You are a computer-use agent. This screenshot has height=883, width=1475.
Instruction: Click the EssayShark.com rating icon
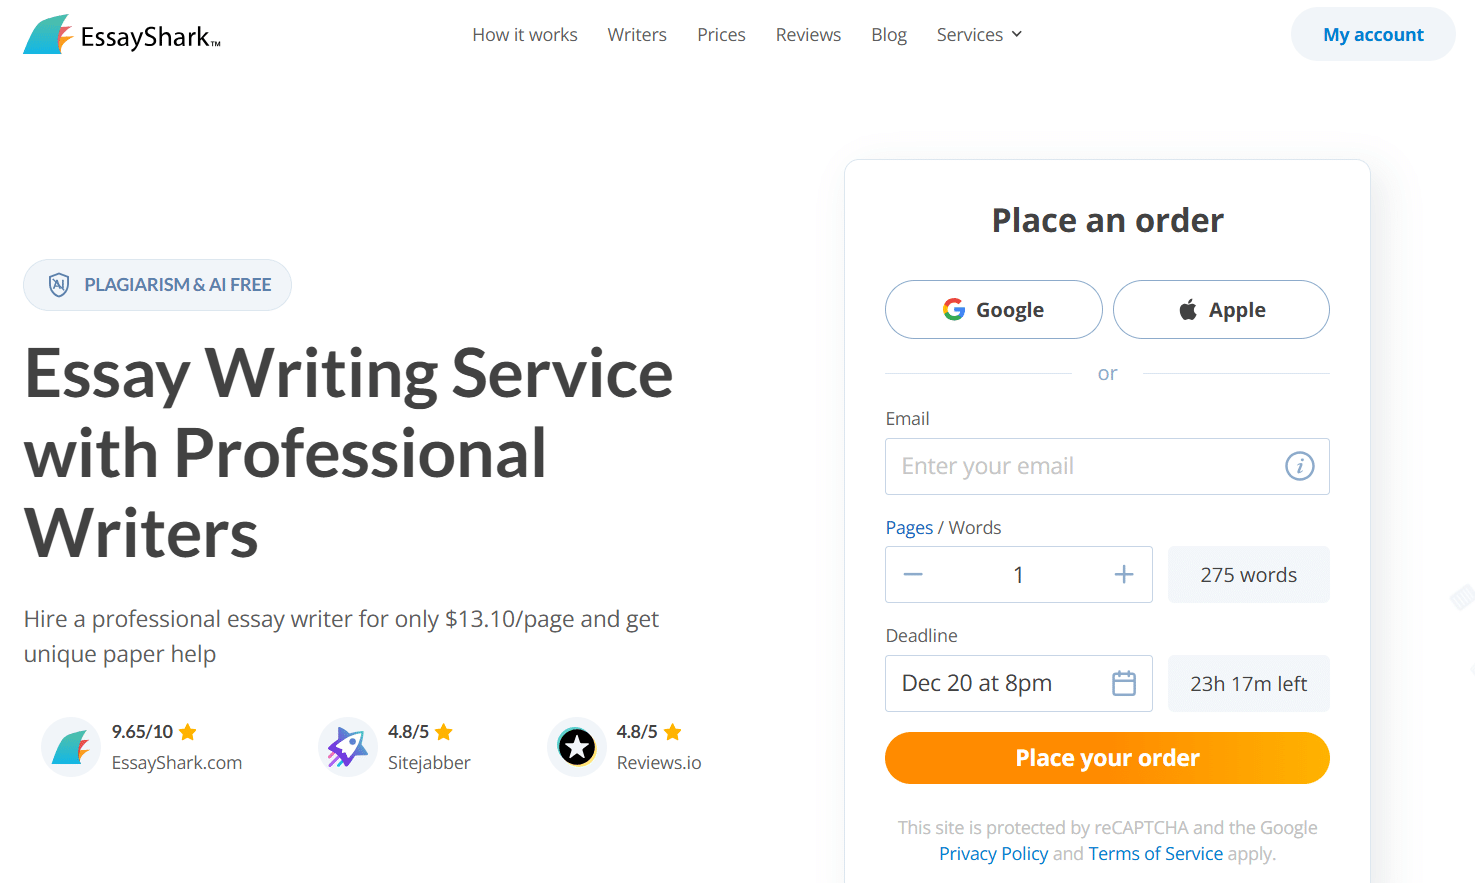[71, 747]
